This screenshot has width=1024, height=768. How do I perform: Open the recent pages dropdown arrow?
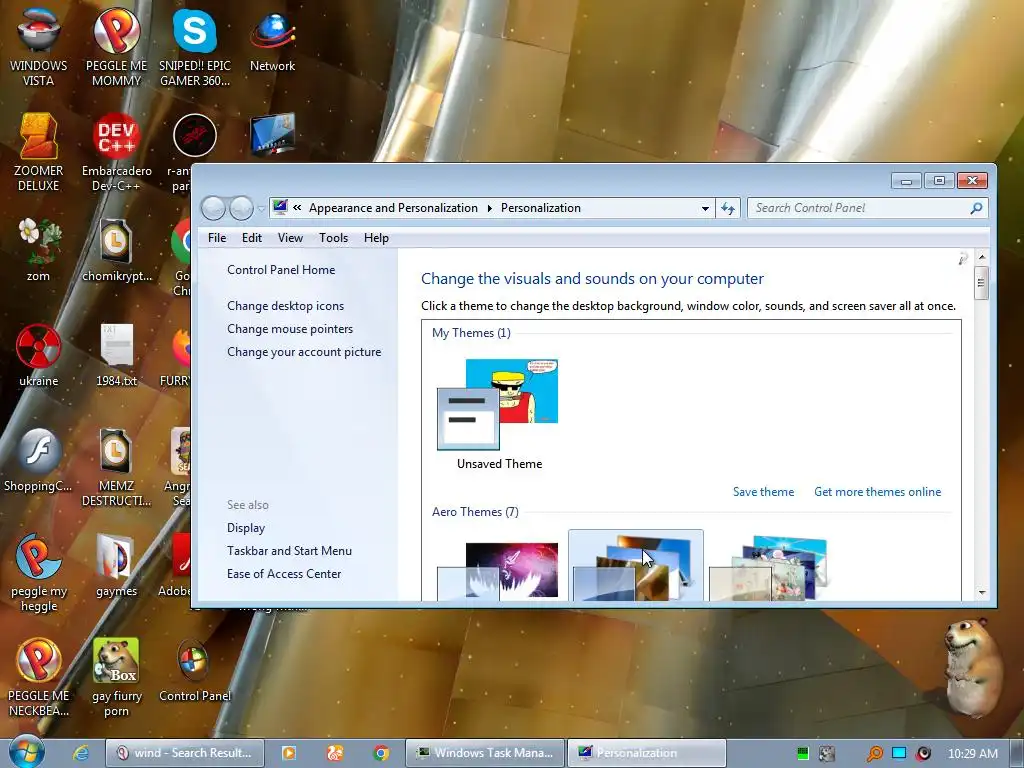[261, 209]
